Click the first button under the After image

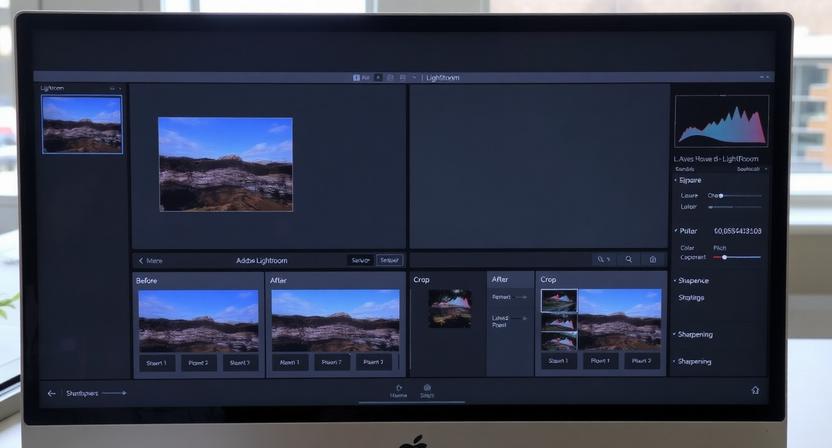(x=290, y=362)
